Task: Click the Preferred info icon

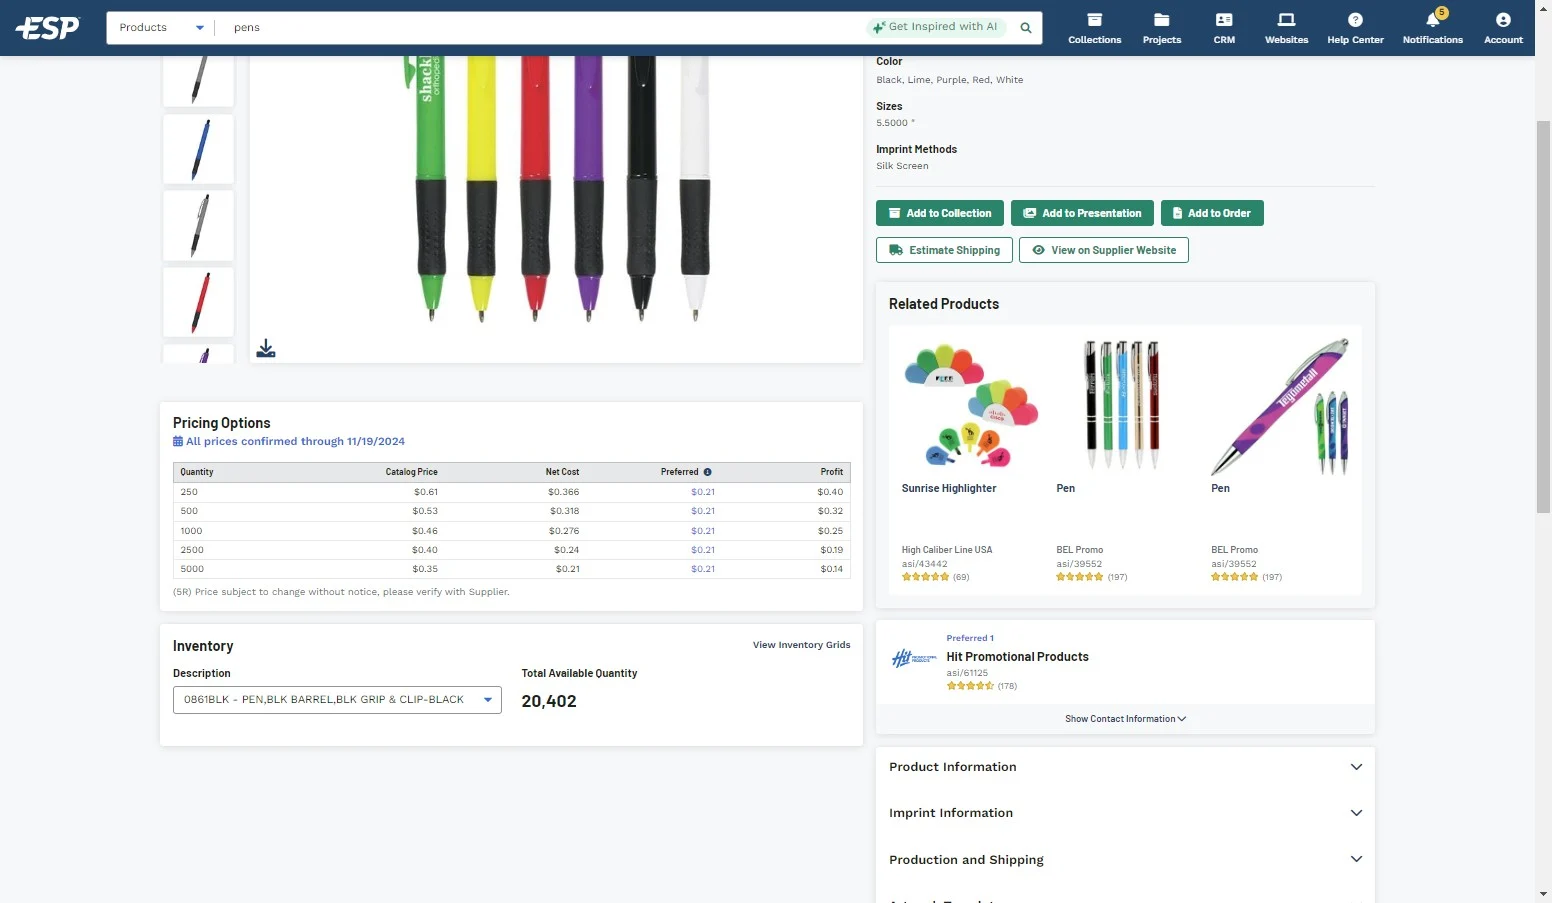Action: [707, 472]
